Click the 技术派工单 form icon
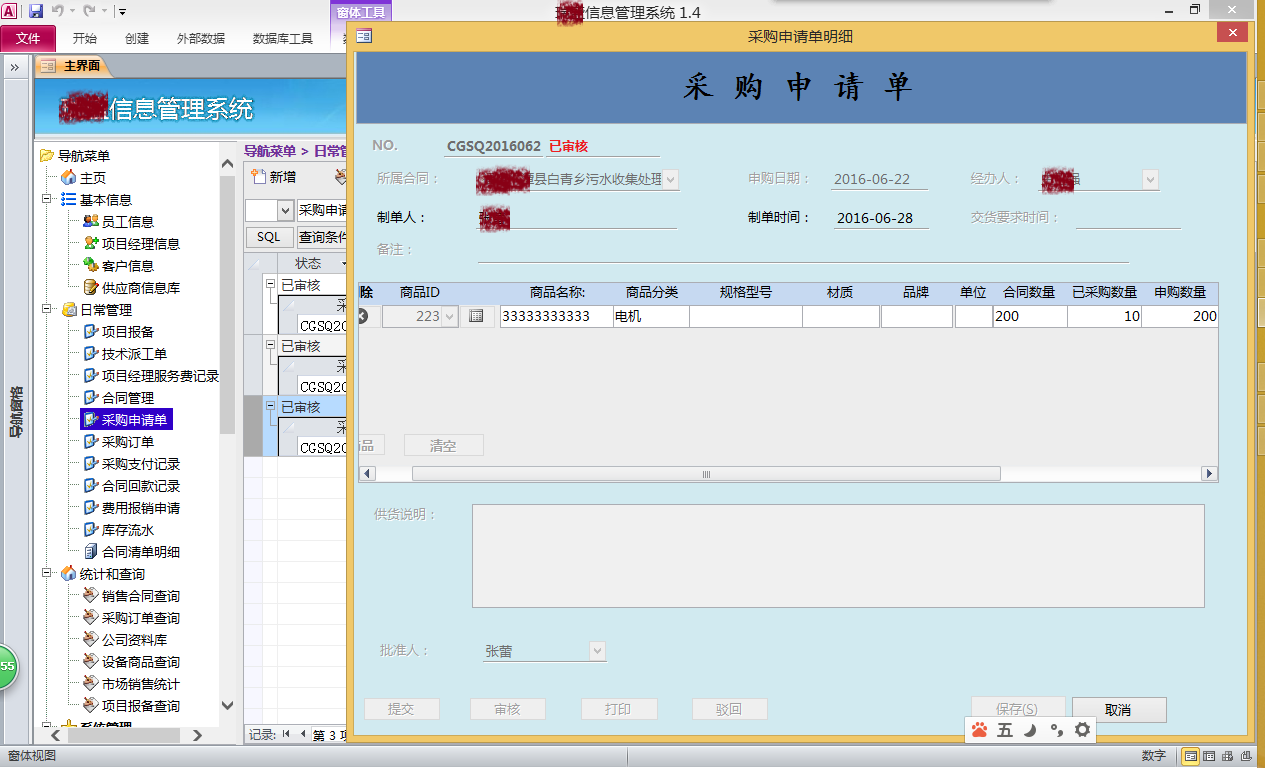1265x768 pixels. (x=91, y=353)
